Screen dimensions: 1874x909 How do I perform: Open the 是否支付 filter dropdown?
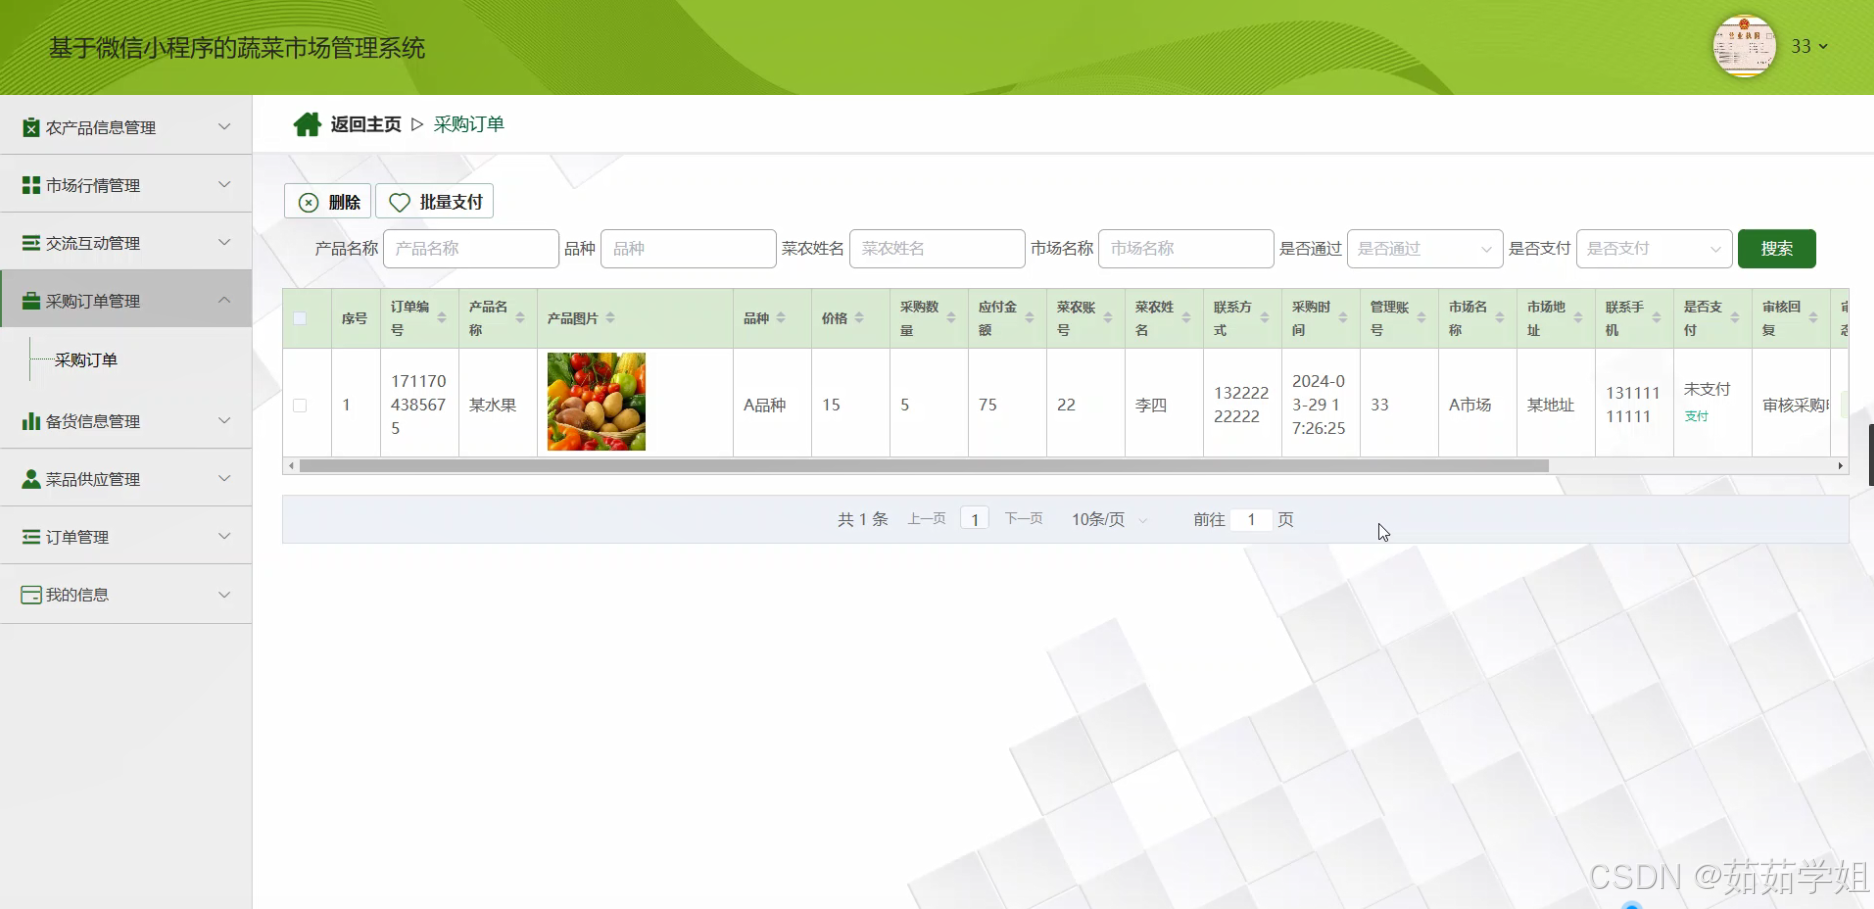click(x=1653, y=249)
